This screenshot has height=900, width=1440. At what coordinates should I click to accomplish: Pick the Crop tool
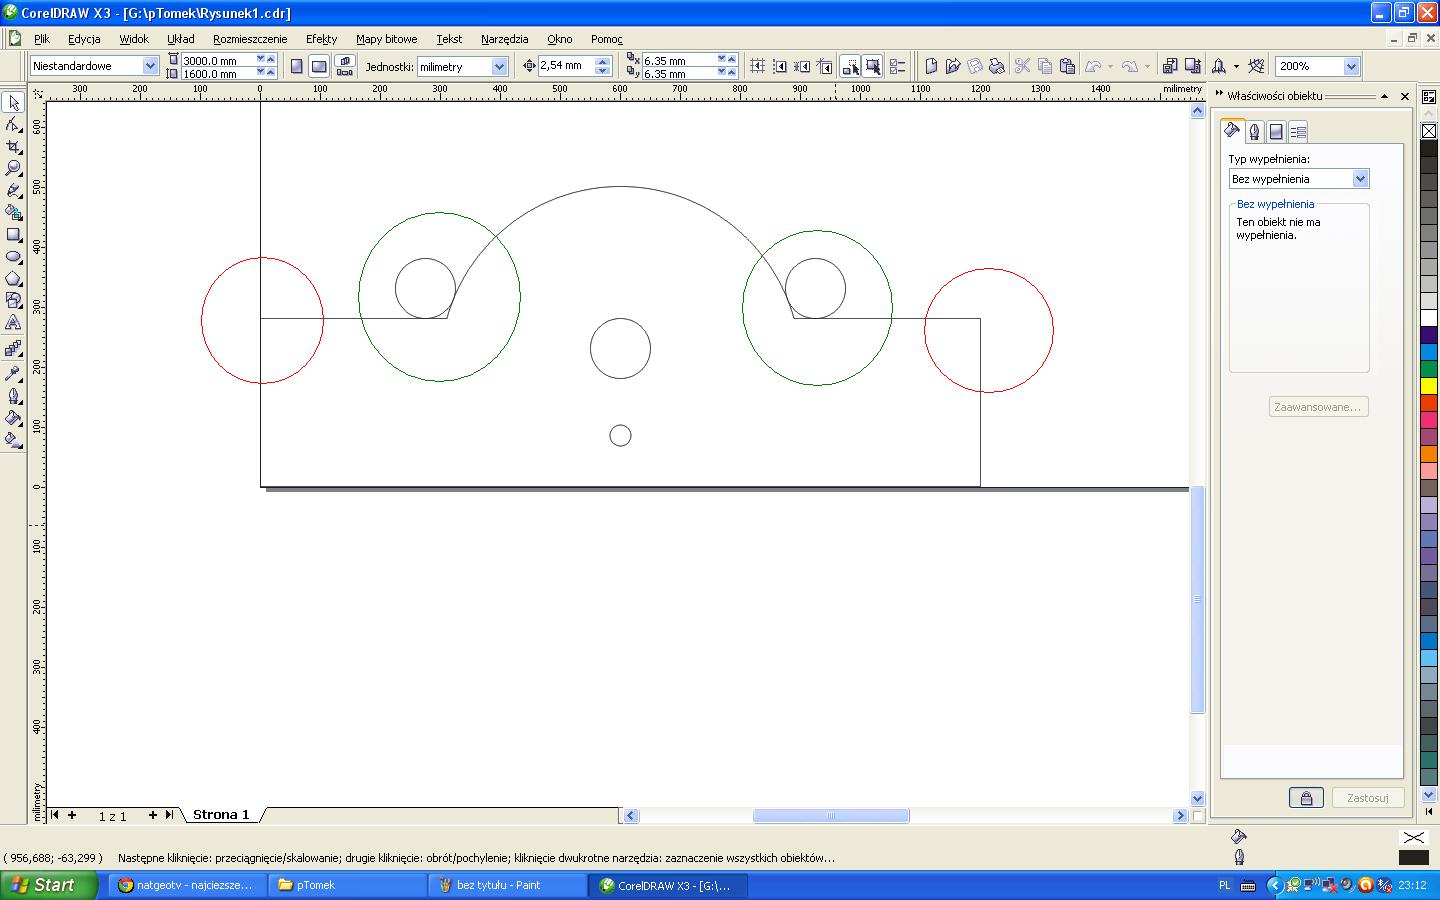point(14,146)
